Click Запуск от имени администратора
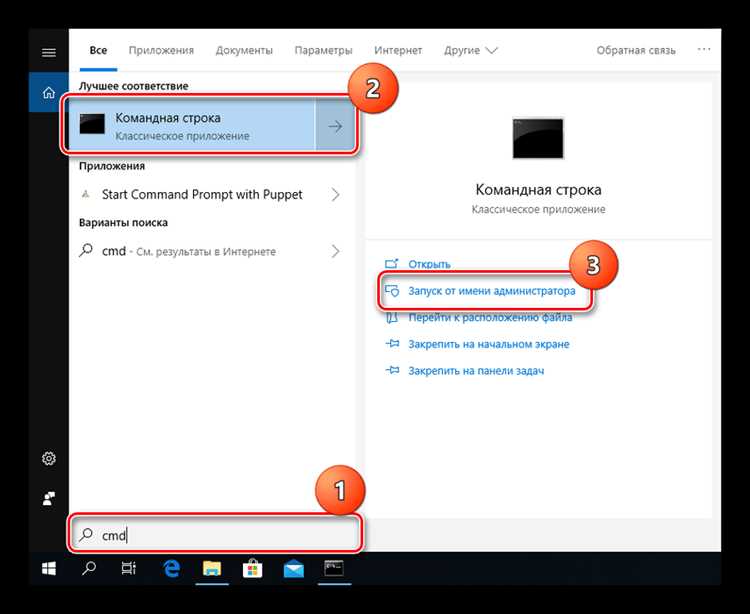750x614 pixels. (492, 291)
